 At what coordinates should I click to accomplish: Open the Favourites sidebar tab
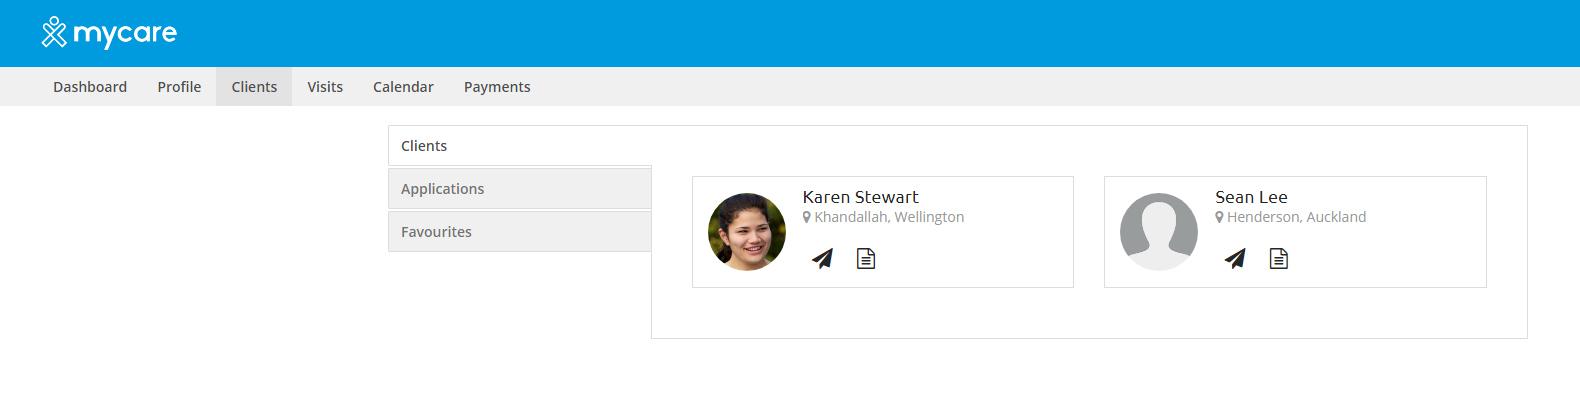tap(520, 232)
